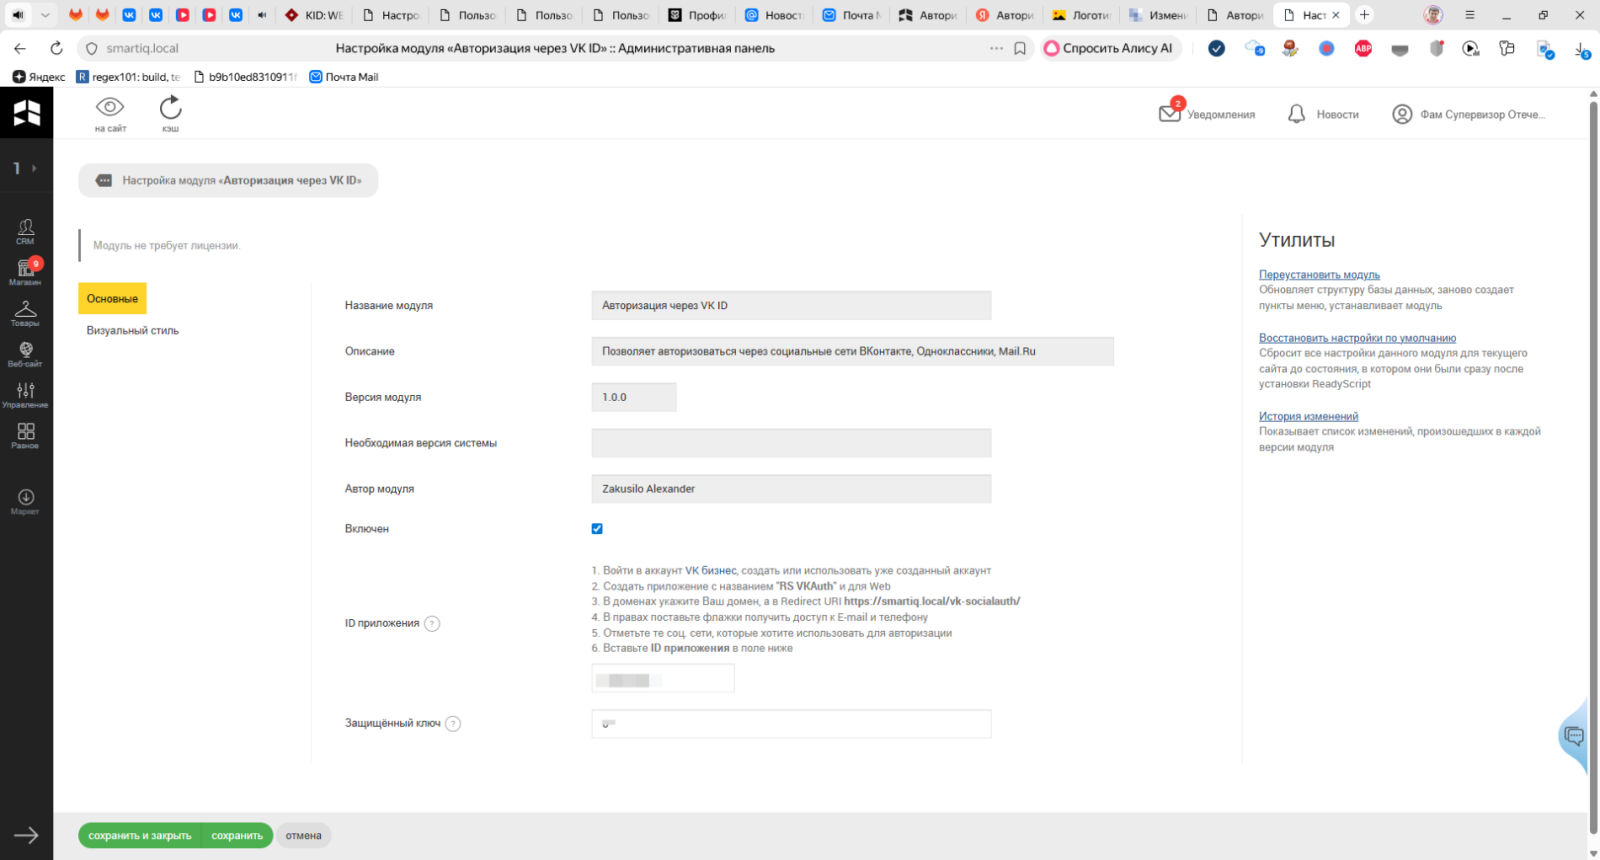
Task: Open Переустановить модуль link
Action: 1319,275
